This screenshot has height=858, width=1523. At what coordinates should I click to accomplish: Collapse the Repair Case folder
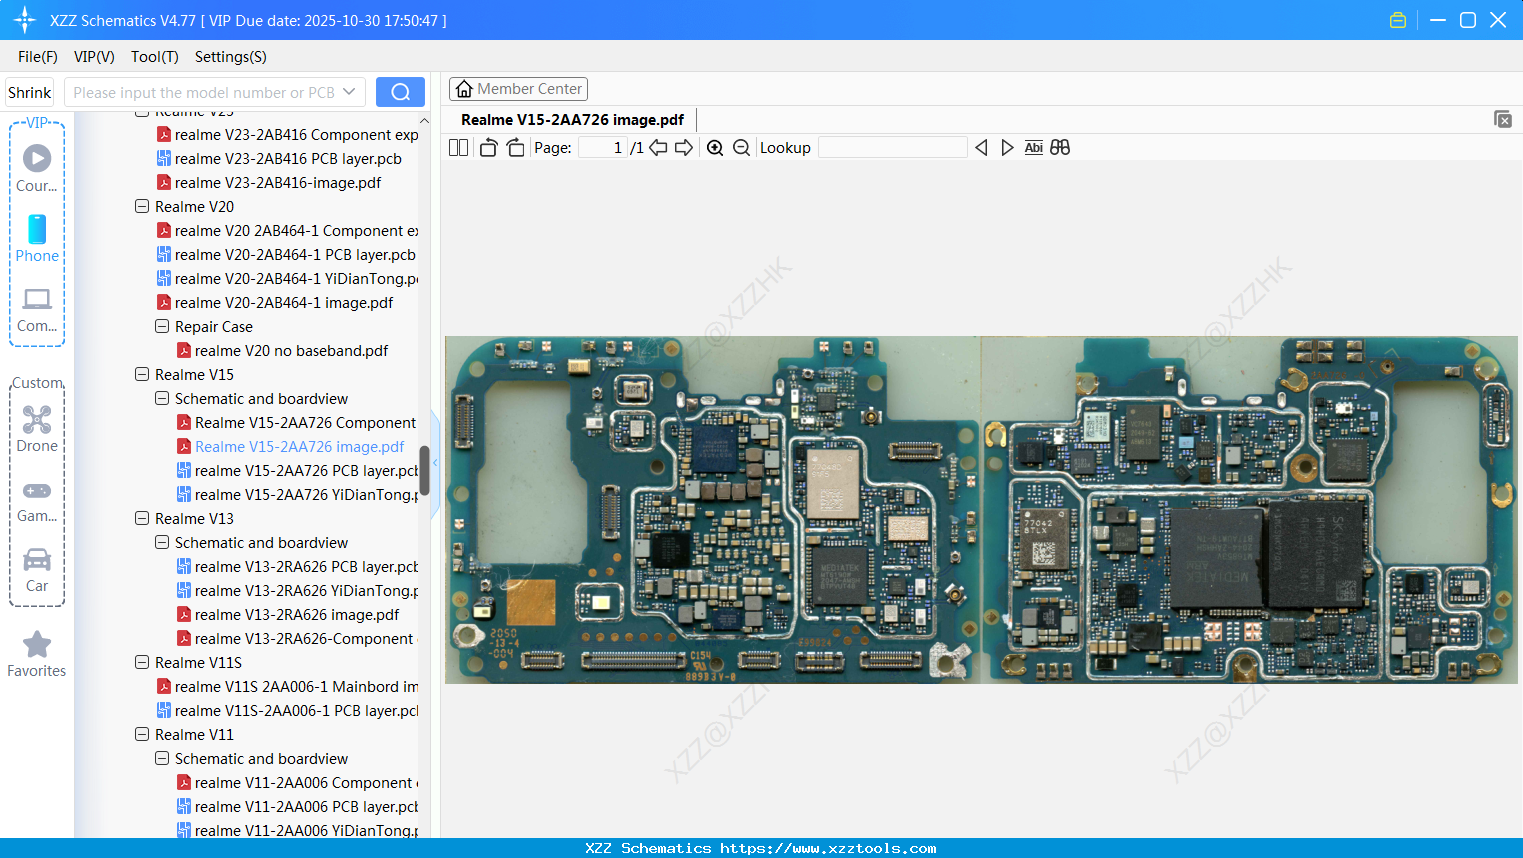pyautogui.click(x=162, y=326)
